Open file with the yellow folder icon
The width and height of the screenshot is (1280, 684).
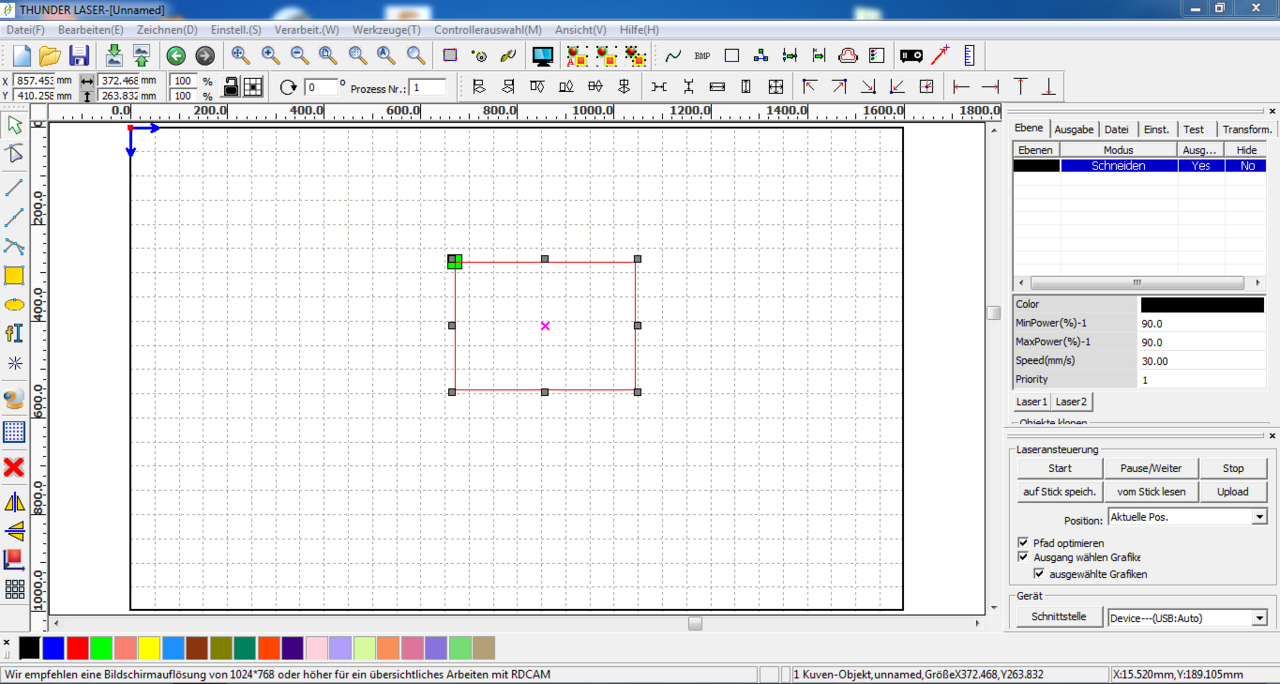point(50,56)
